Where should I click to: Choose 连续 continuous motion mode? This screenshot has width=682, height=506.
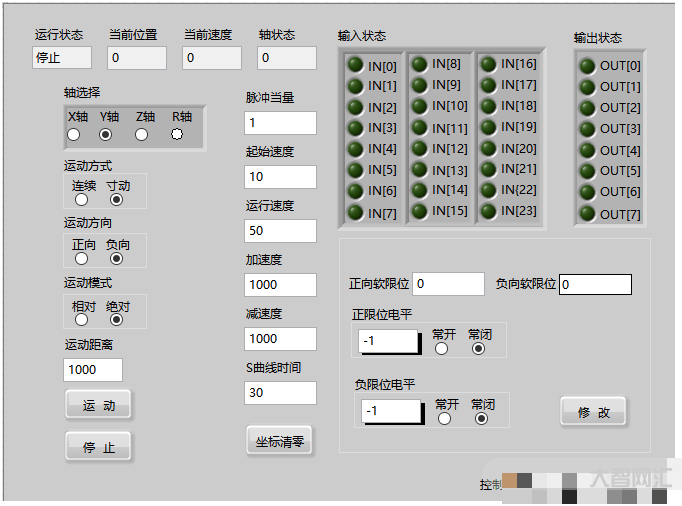[x=82, y=199]
